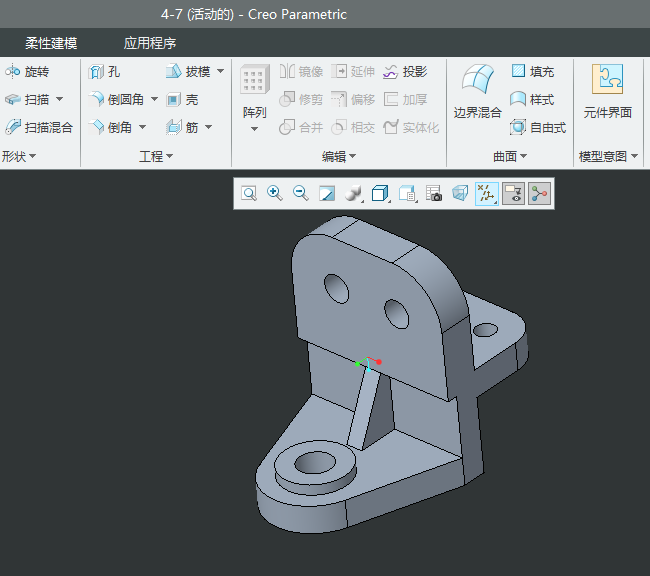
Task: Click the Component Interface (元件界面) icon
Action: pyautogui.click(x=607, y=93)
